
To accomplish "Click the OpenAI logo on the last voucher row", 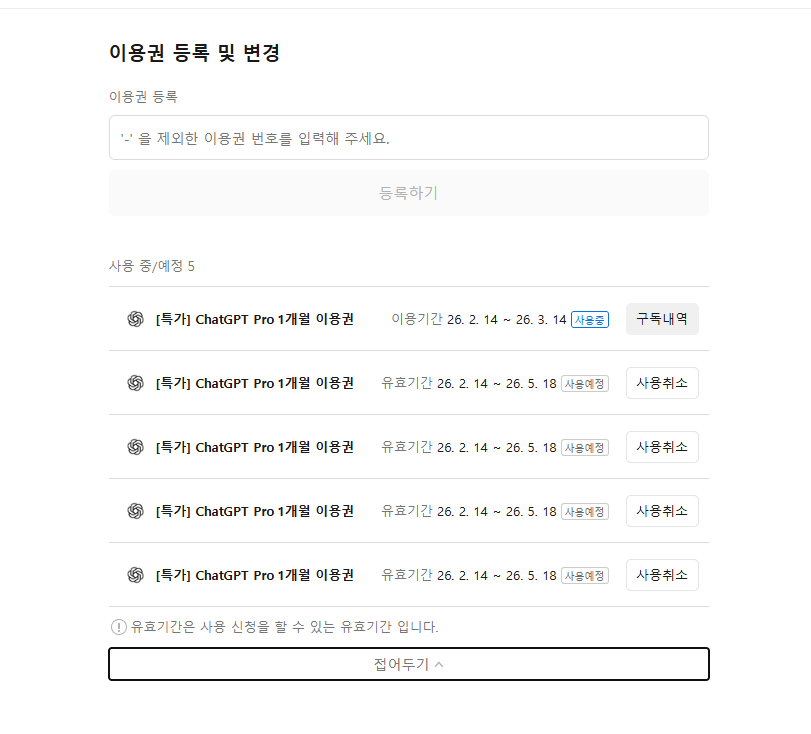I will click(x=133, y=574).
